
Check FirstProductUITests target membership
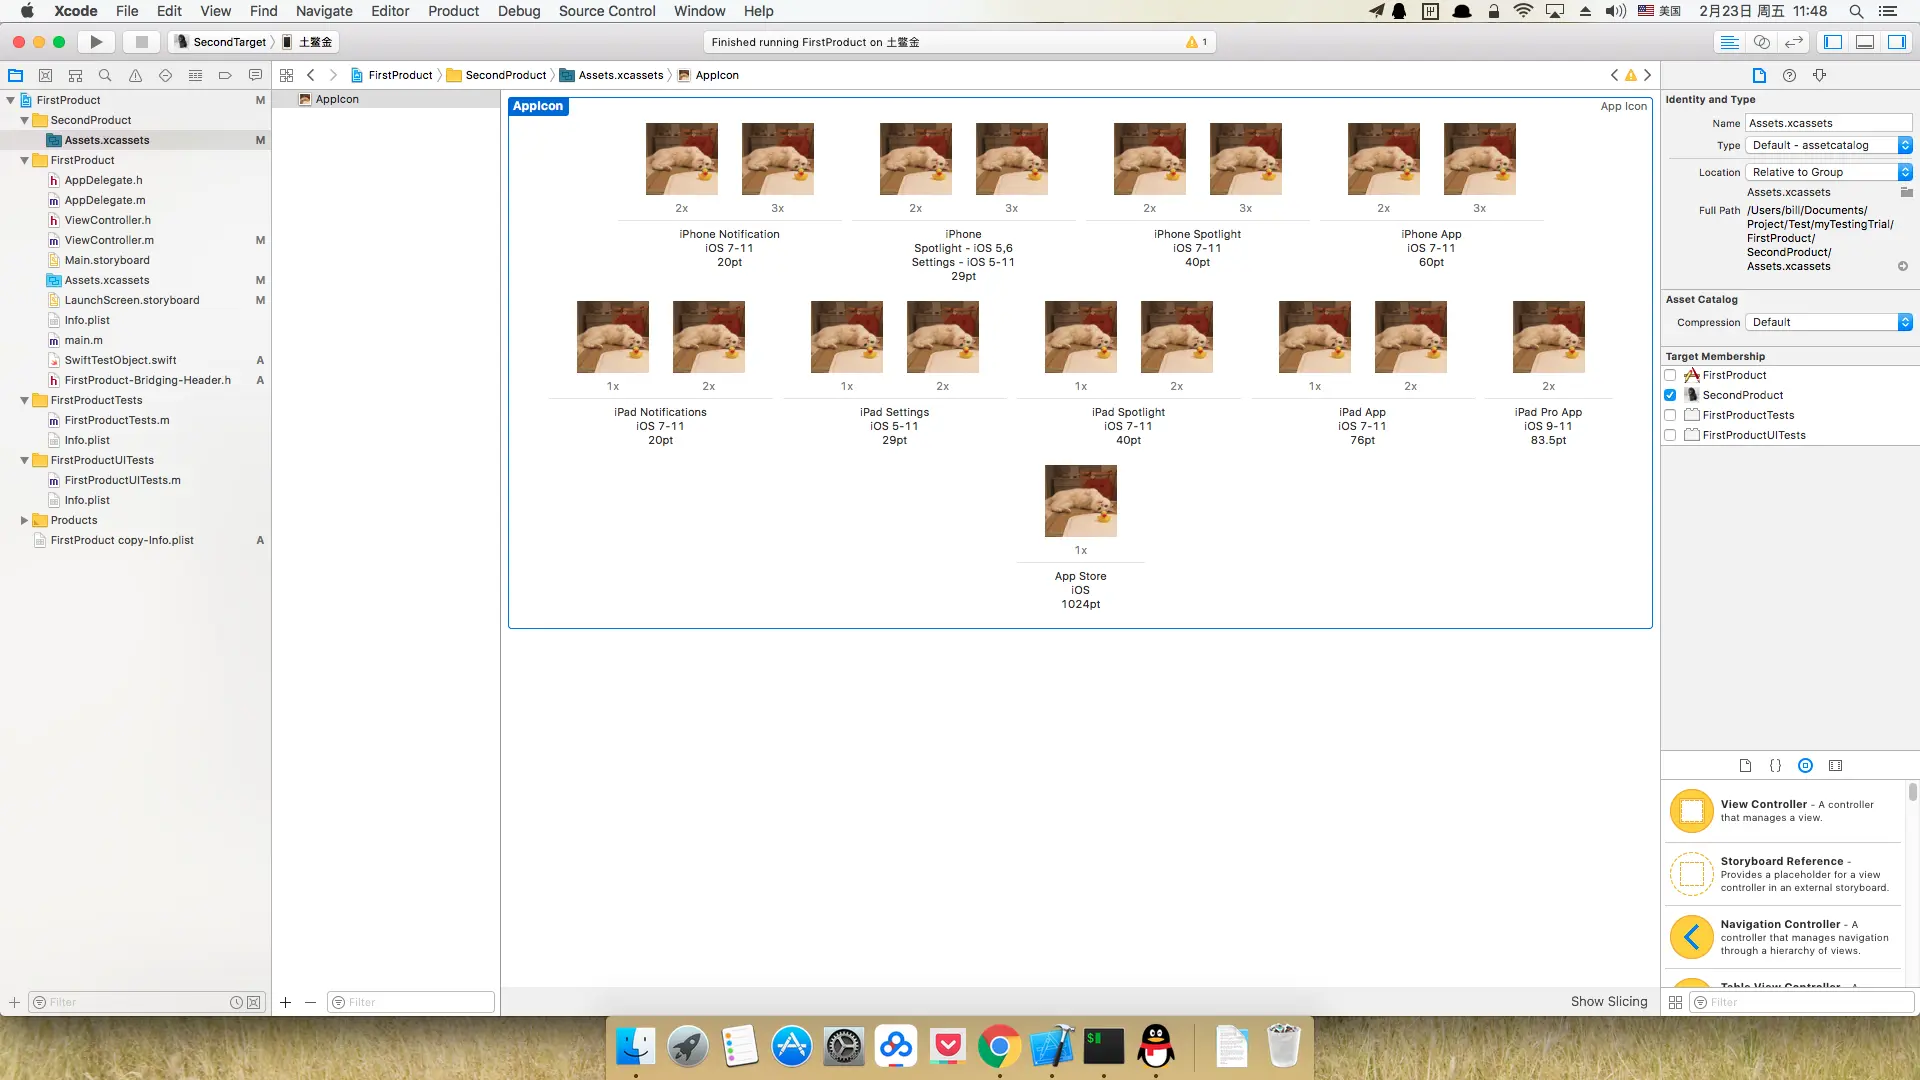[1670, 435]
